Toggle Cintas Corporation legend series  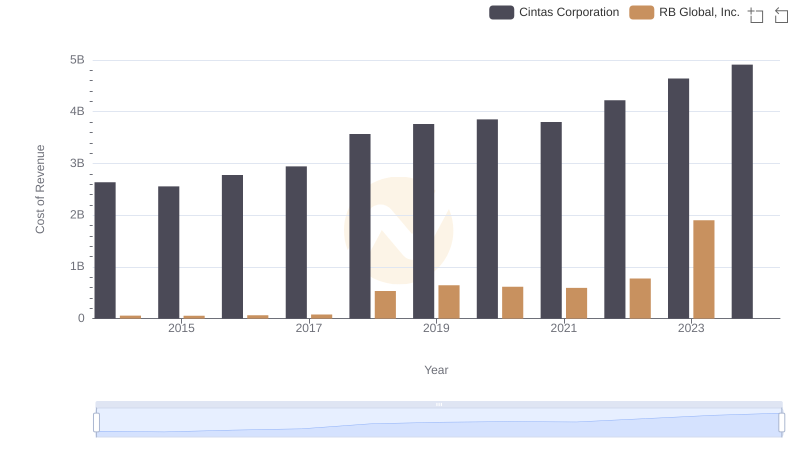[554, 12]
